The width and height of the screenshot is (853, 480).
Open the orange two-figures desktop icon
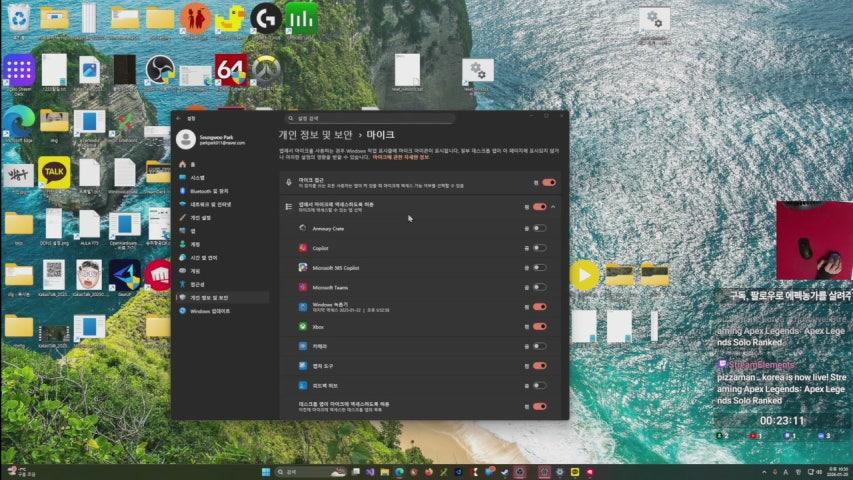pyautogui.click(x=195, y=19)
